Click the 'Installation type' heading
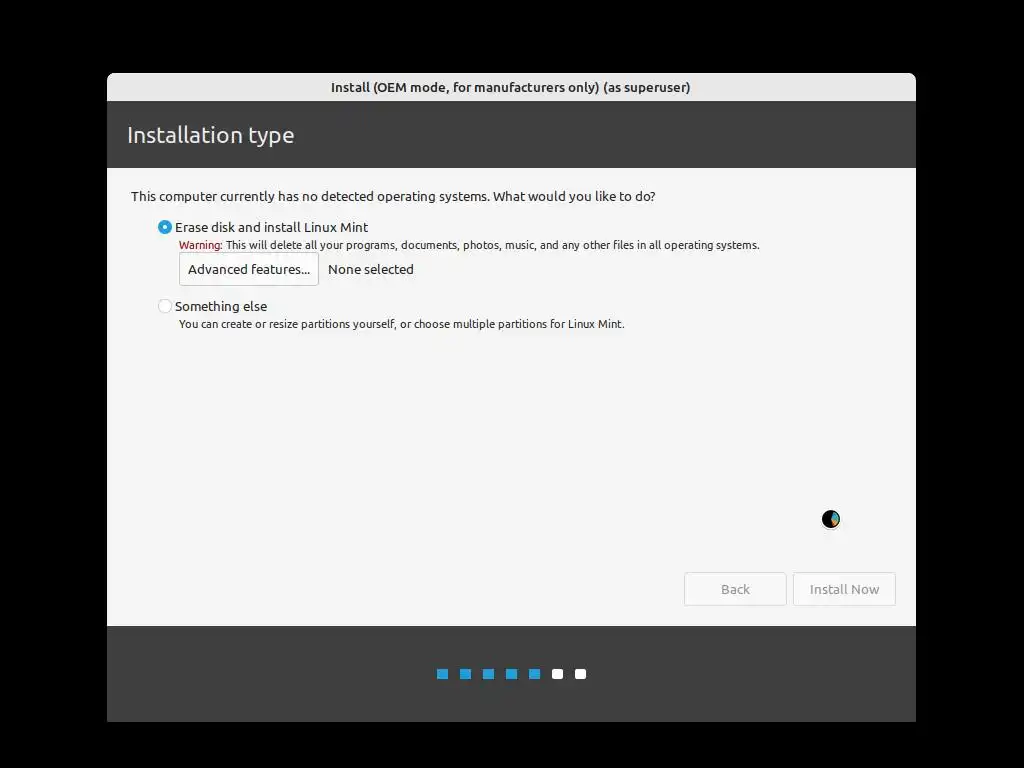The height and width of the screenshot is (768, 1024). click(210, 135)
